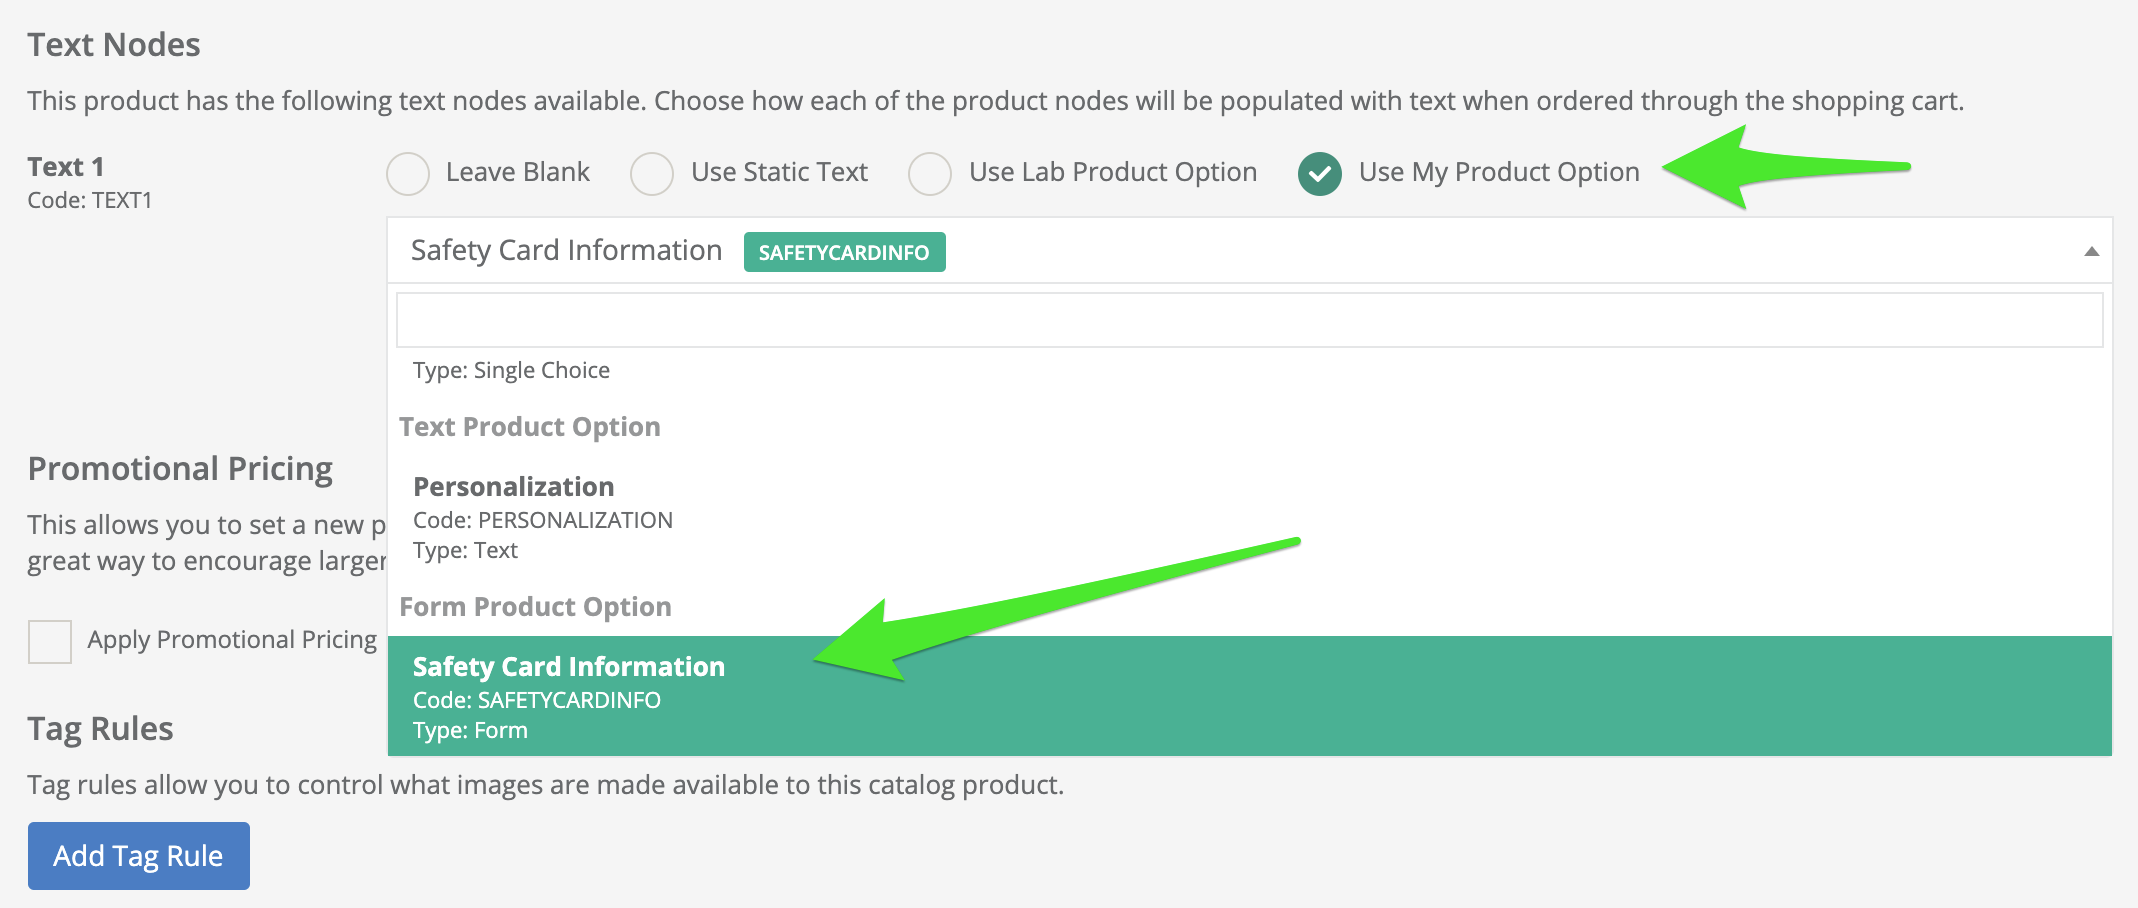Select the Personalization text option

coord(1249,517)
